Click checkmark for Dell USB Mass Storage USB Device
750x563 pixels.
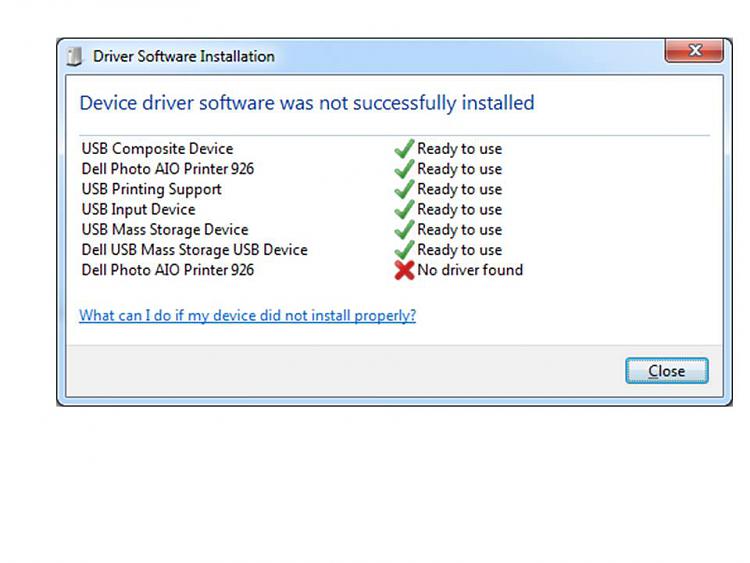click(404, 249)
